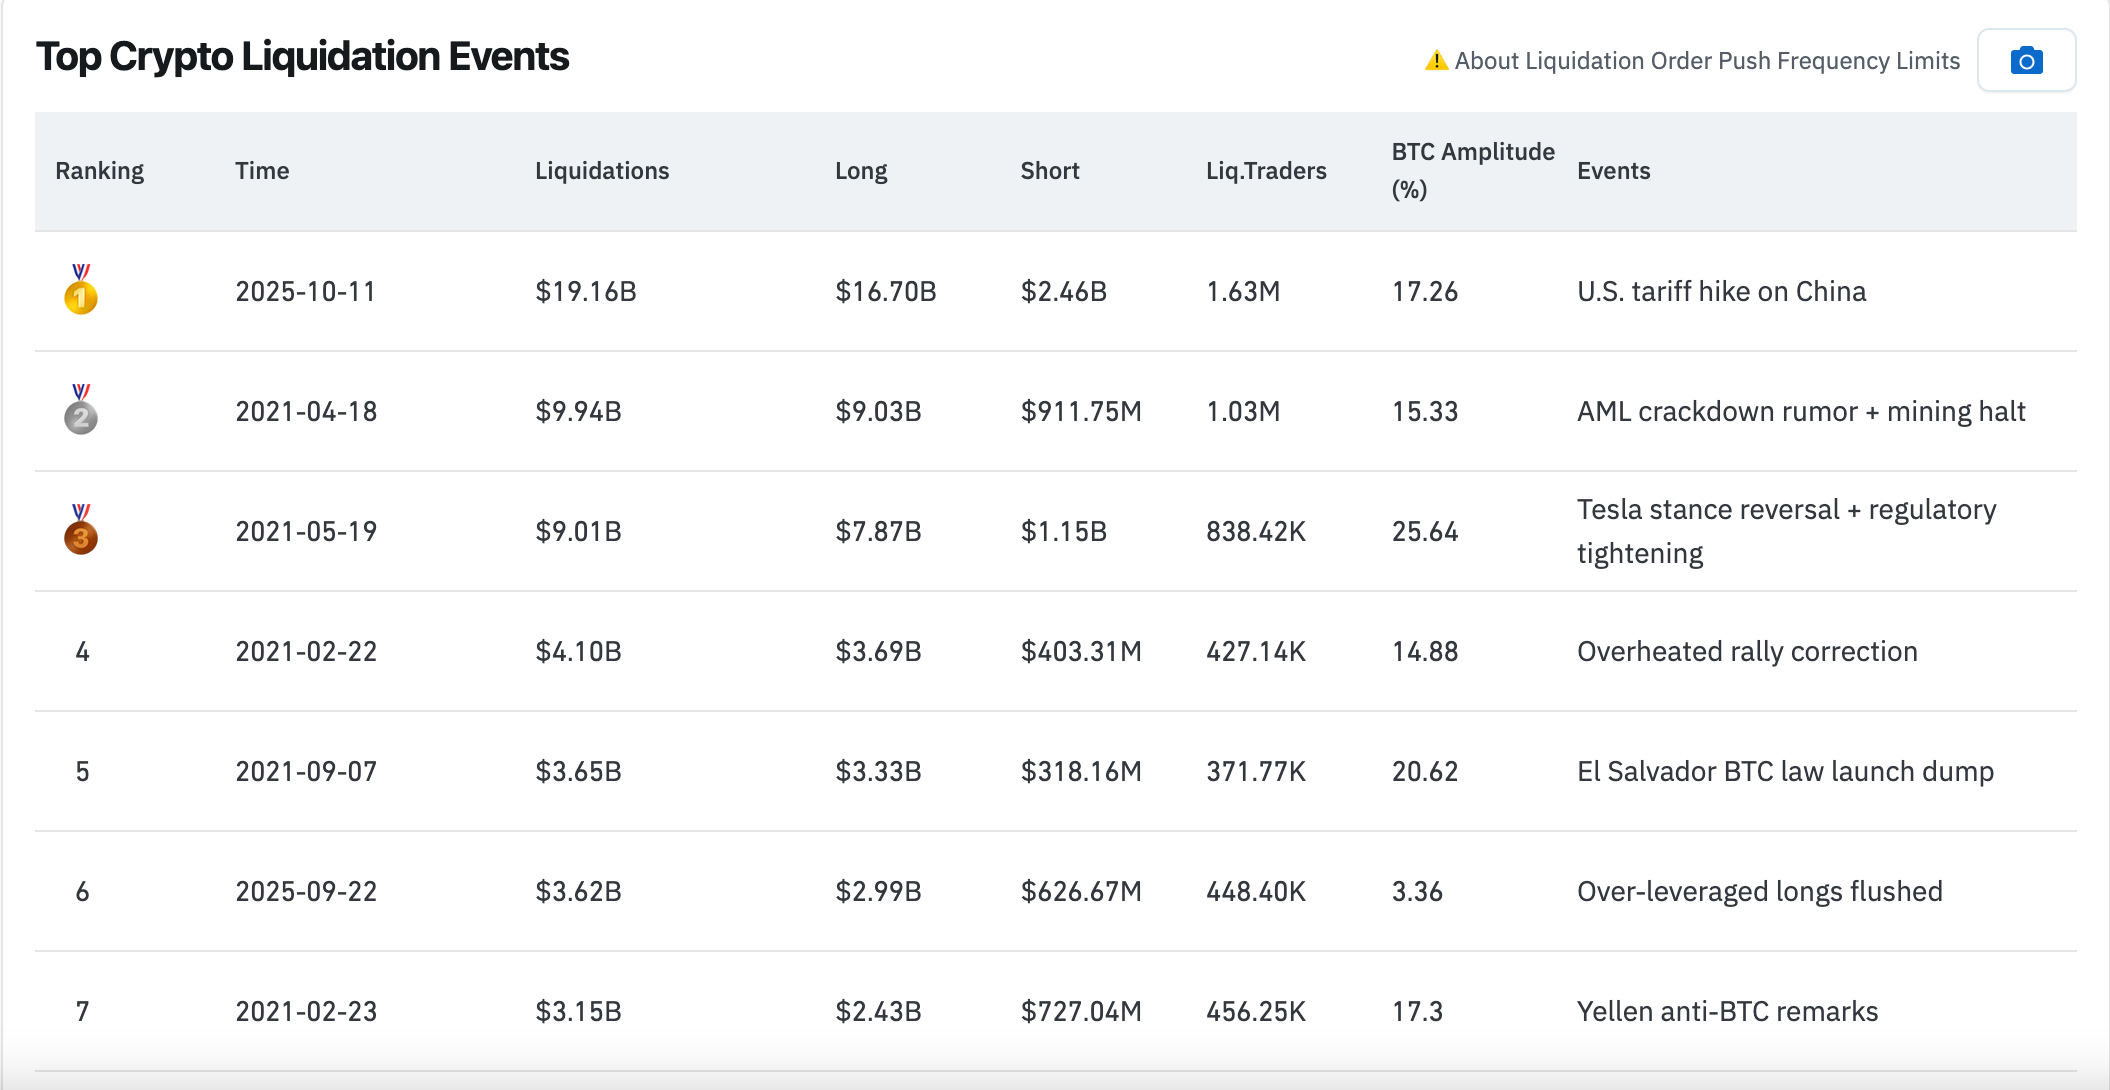
Task: Click the $911.75M short value
Action: tap(1081, 411)
